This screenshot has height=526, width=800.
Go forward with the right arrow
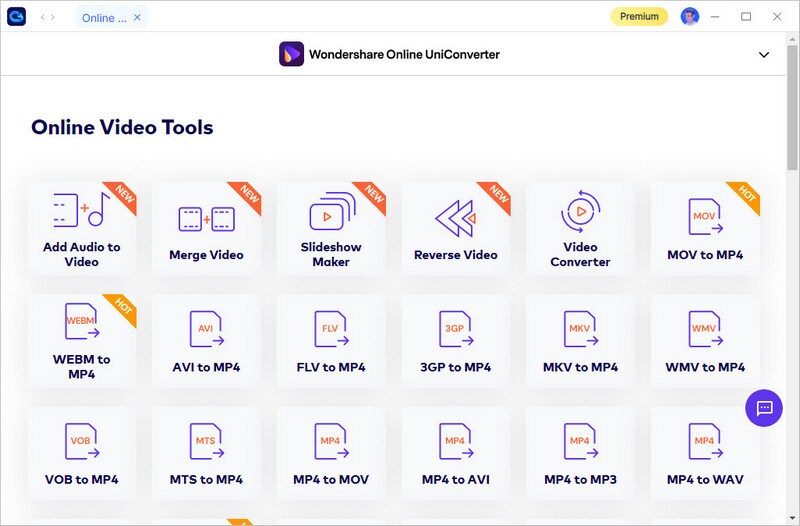(x=53, y=17)
